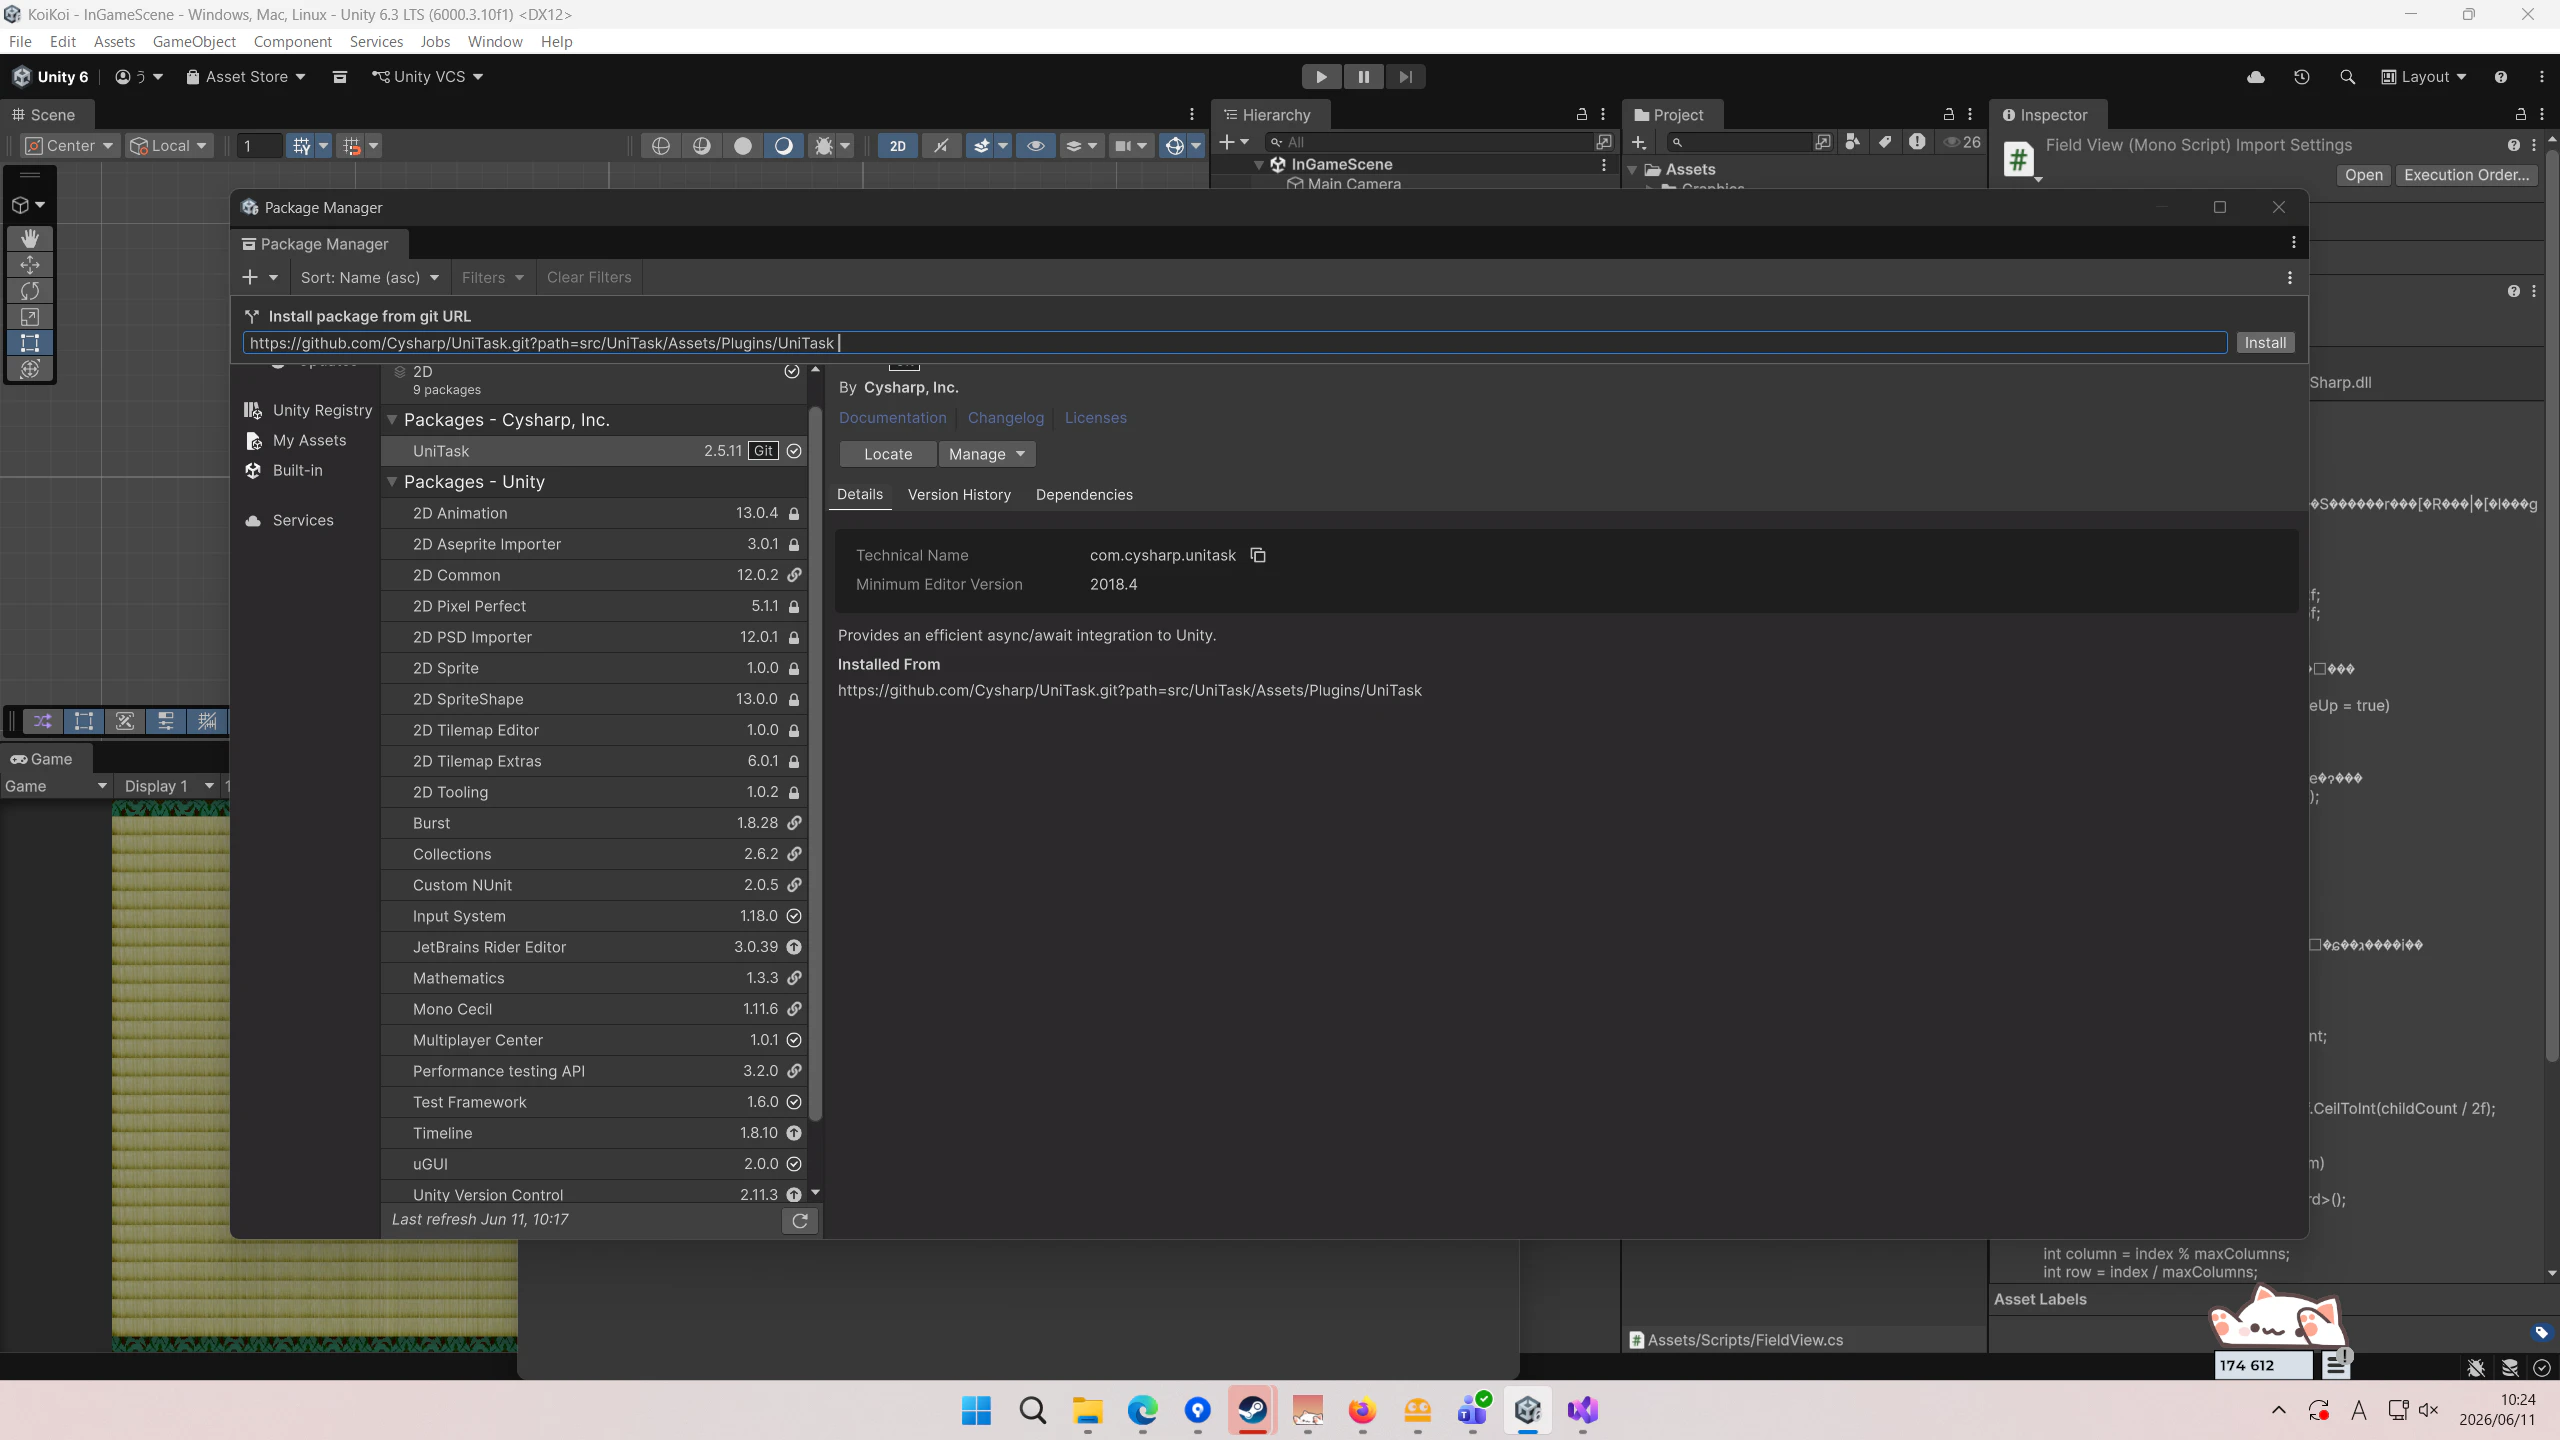Click the Pause button
This screenshot has width=2560, height=1440.
pyautogui.click(x=1363, y=77)
